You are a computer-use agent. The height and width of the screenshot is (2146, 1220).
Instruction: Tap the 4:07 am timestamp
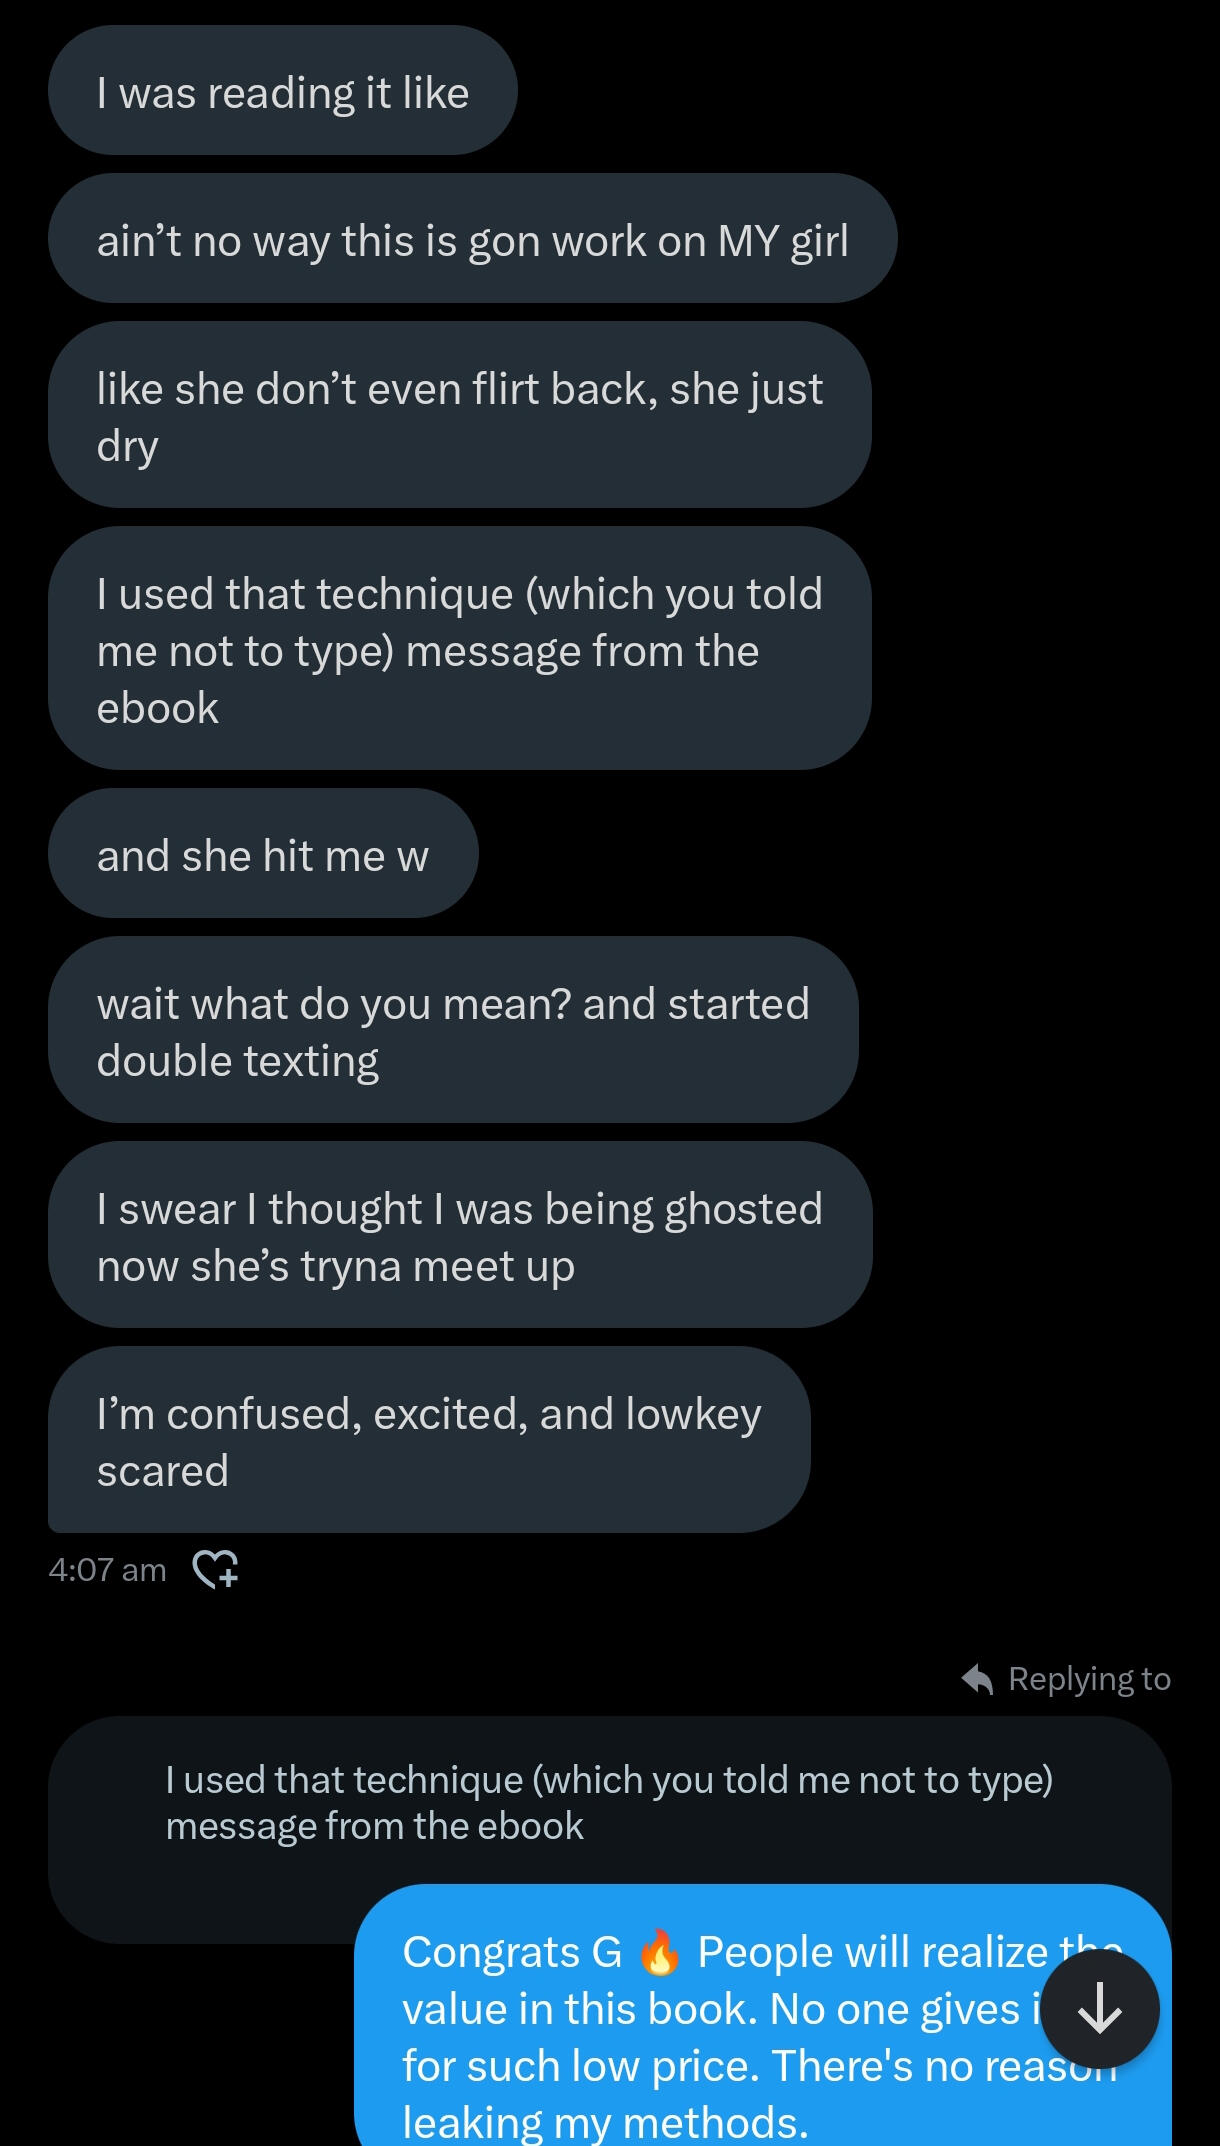click(107, 1570)
